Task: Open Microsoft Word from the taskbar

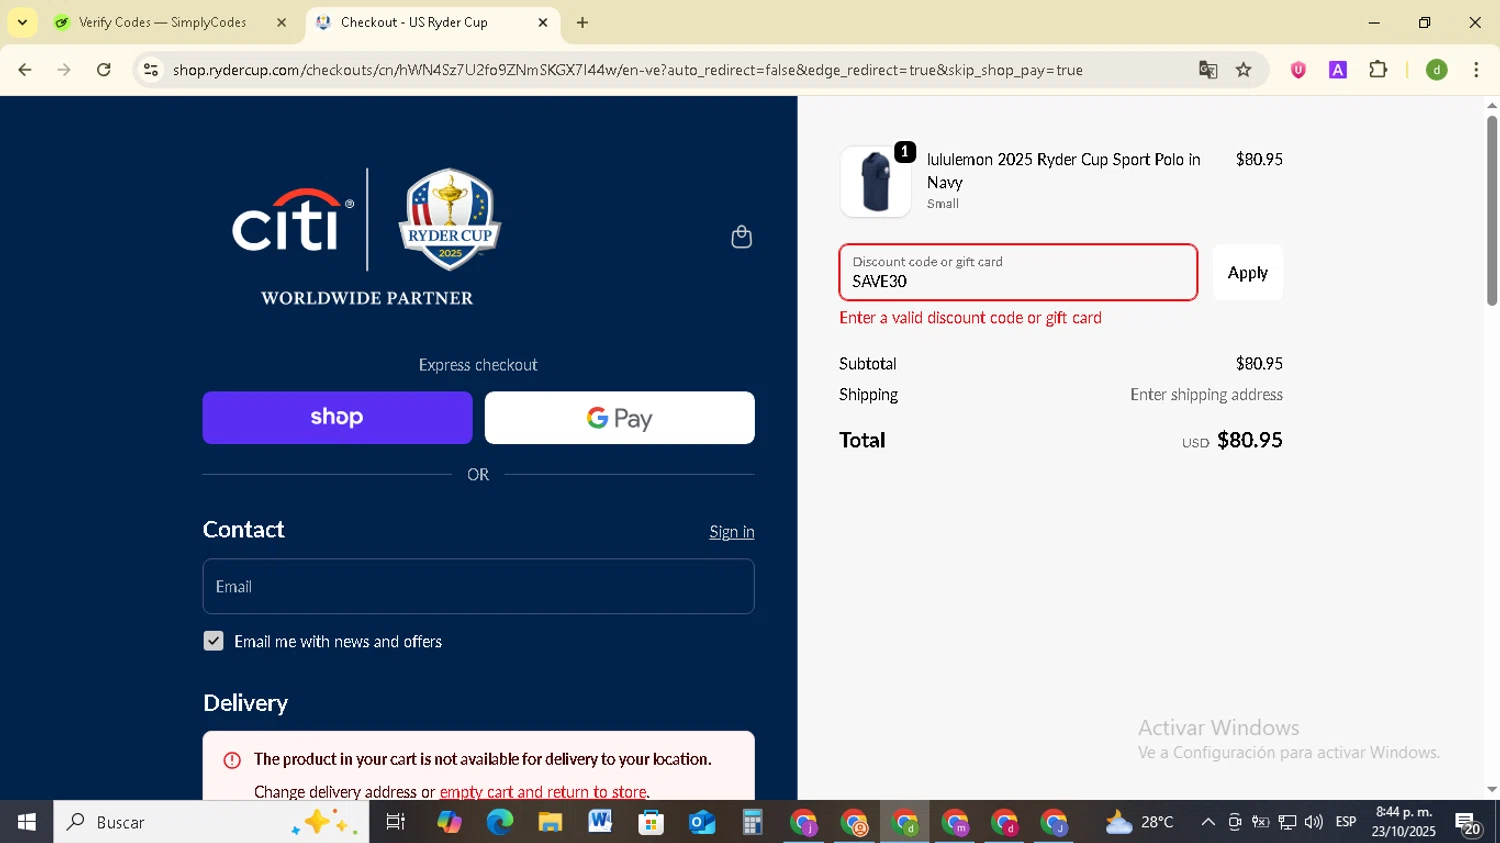Action: [x=600, y=822]
